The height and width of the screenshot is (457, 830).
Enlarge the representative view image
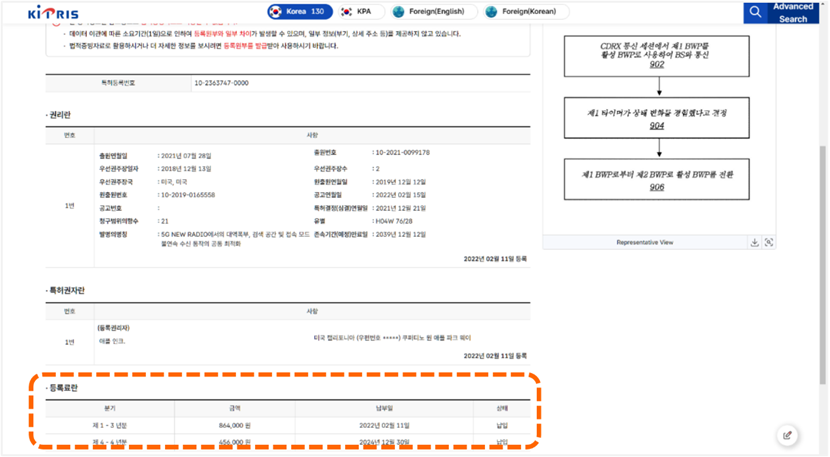[769, 242]
